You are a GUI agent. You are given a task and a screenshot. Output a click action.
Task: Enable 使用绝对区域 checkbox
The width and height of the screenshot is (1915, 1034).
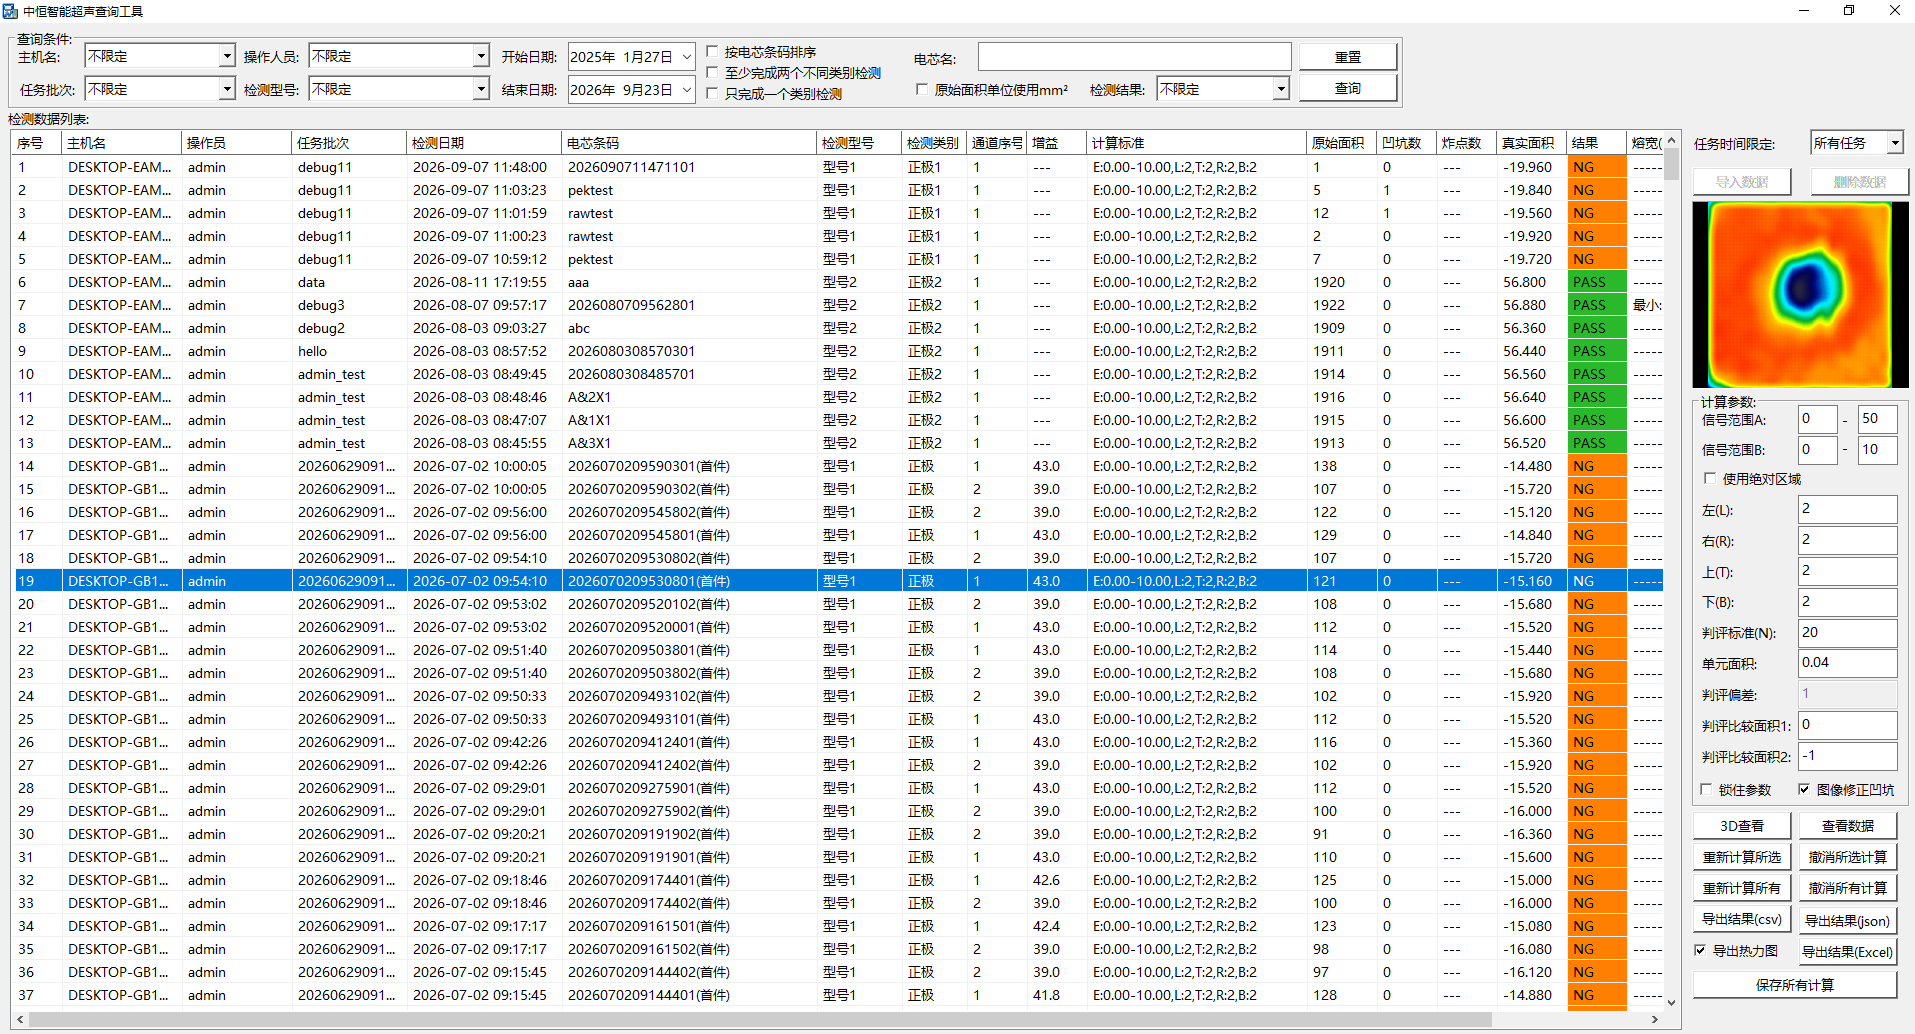1710,479
